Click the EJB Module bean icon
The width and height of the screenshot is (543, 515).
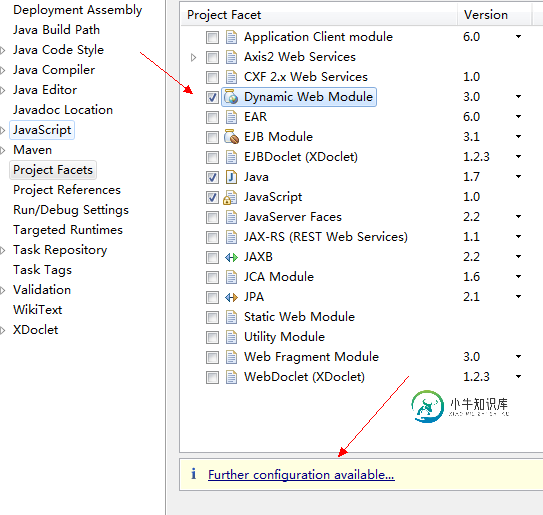[231, 137]
